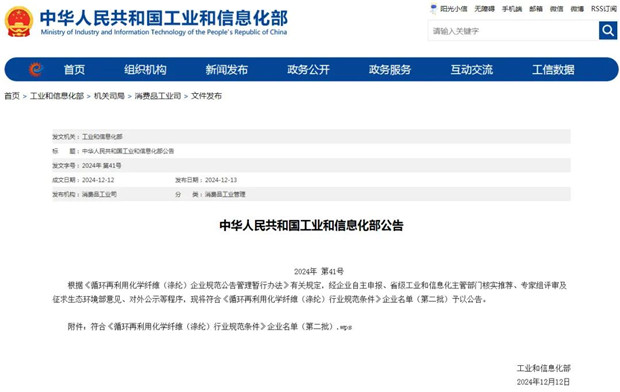Click the national emblem logo
This screenshot has height=392, width=620.
19,22
